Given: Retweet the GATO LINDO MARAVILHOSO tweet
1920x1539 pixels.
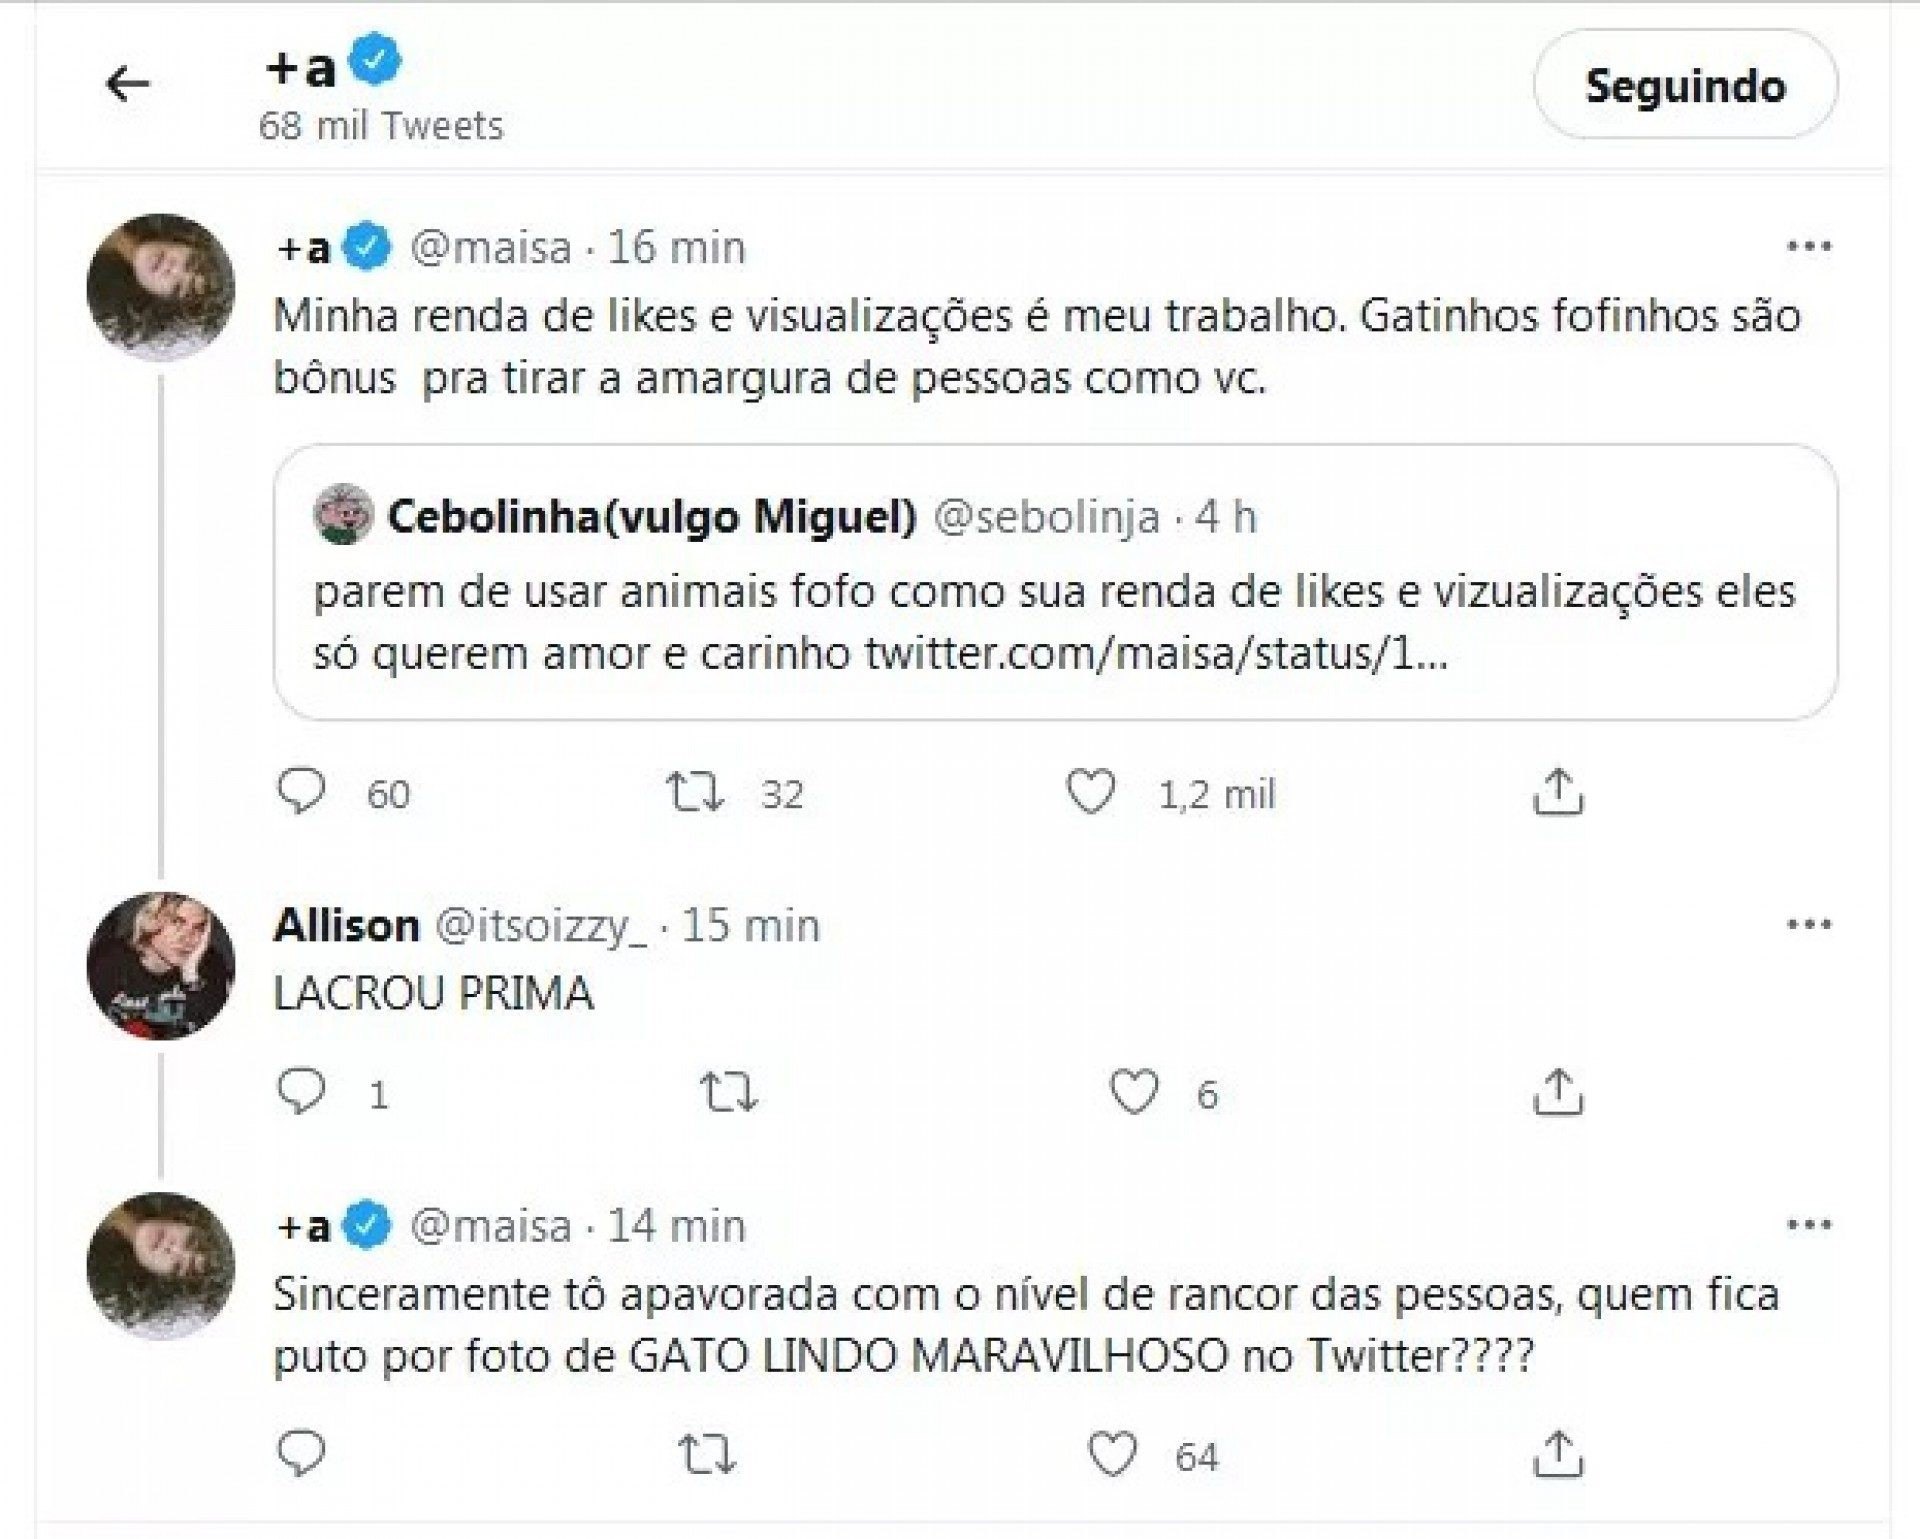Looking at the screenshot, I should coord(707,1454).
